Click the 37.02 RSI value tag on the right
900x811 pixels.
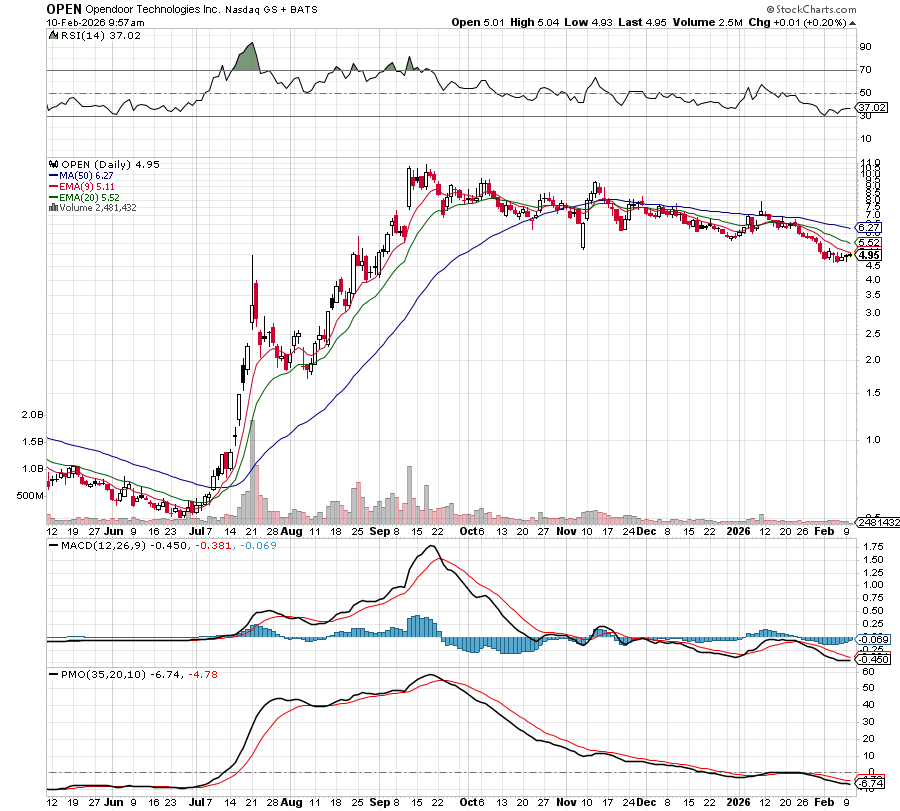coord(873,107)
